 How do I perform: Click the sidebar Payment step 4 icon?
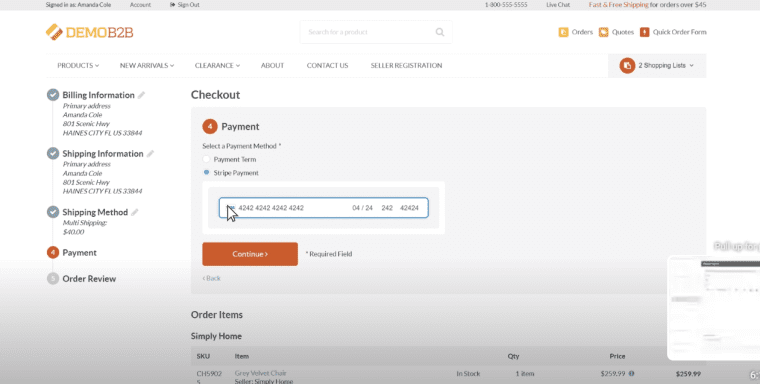tap(53, 253)
